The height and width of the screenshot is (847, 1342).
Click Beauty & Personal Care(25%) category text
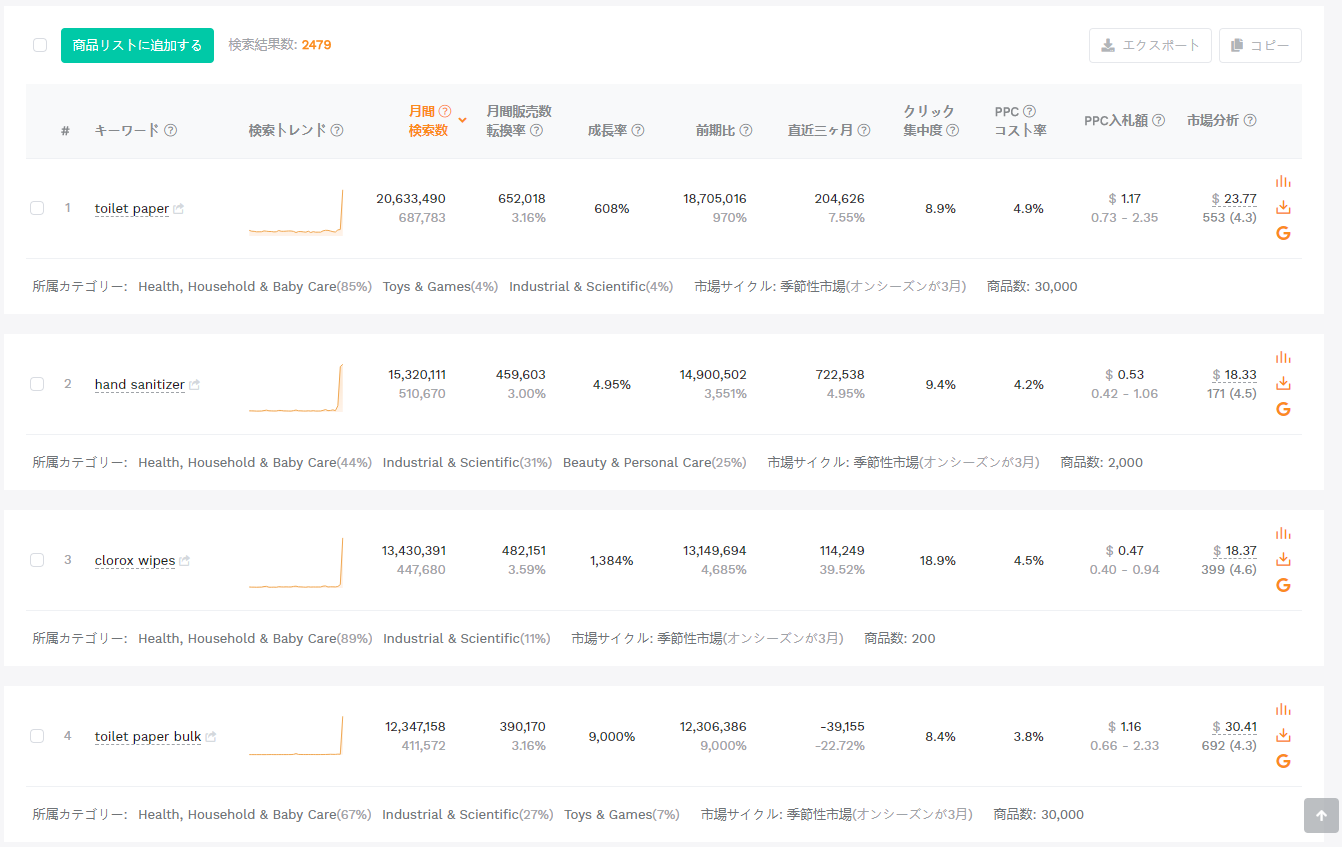click(x=654, y=463)
